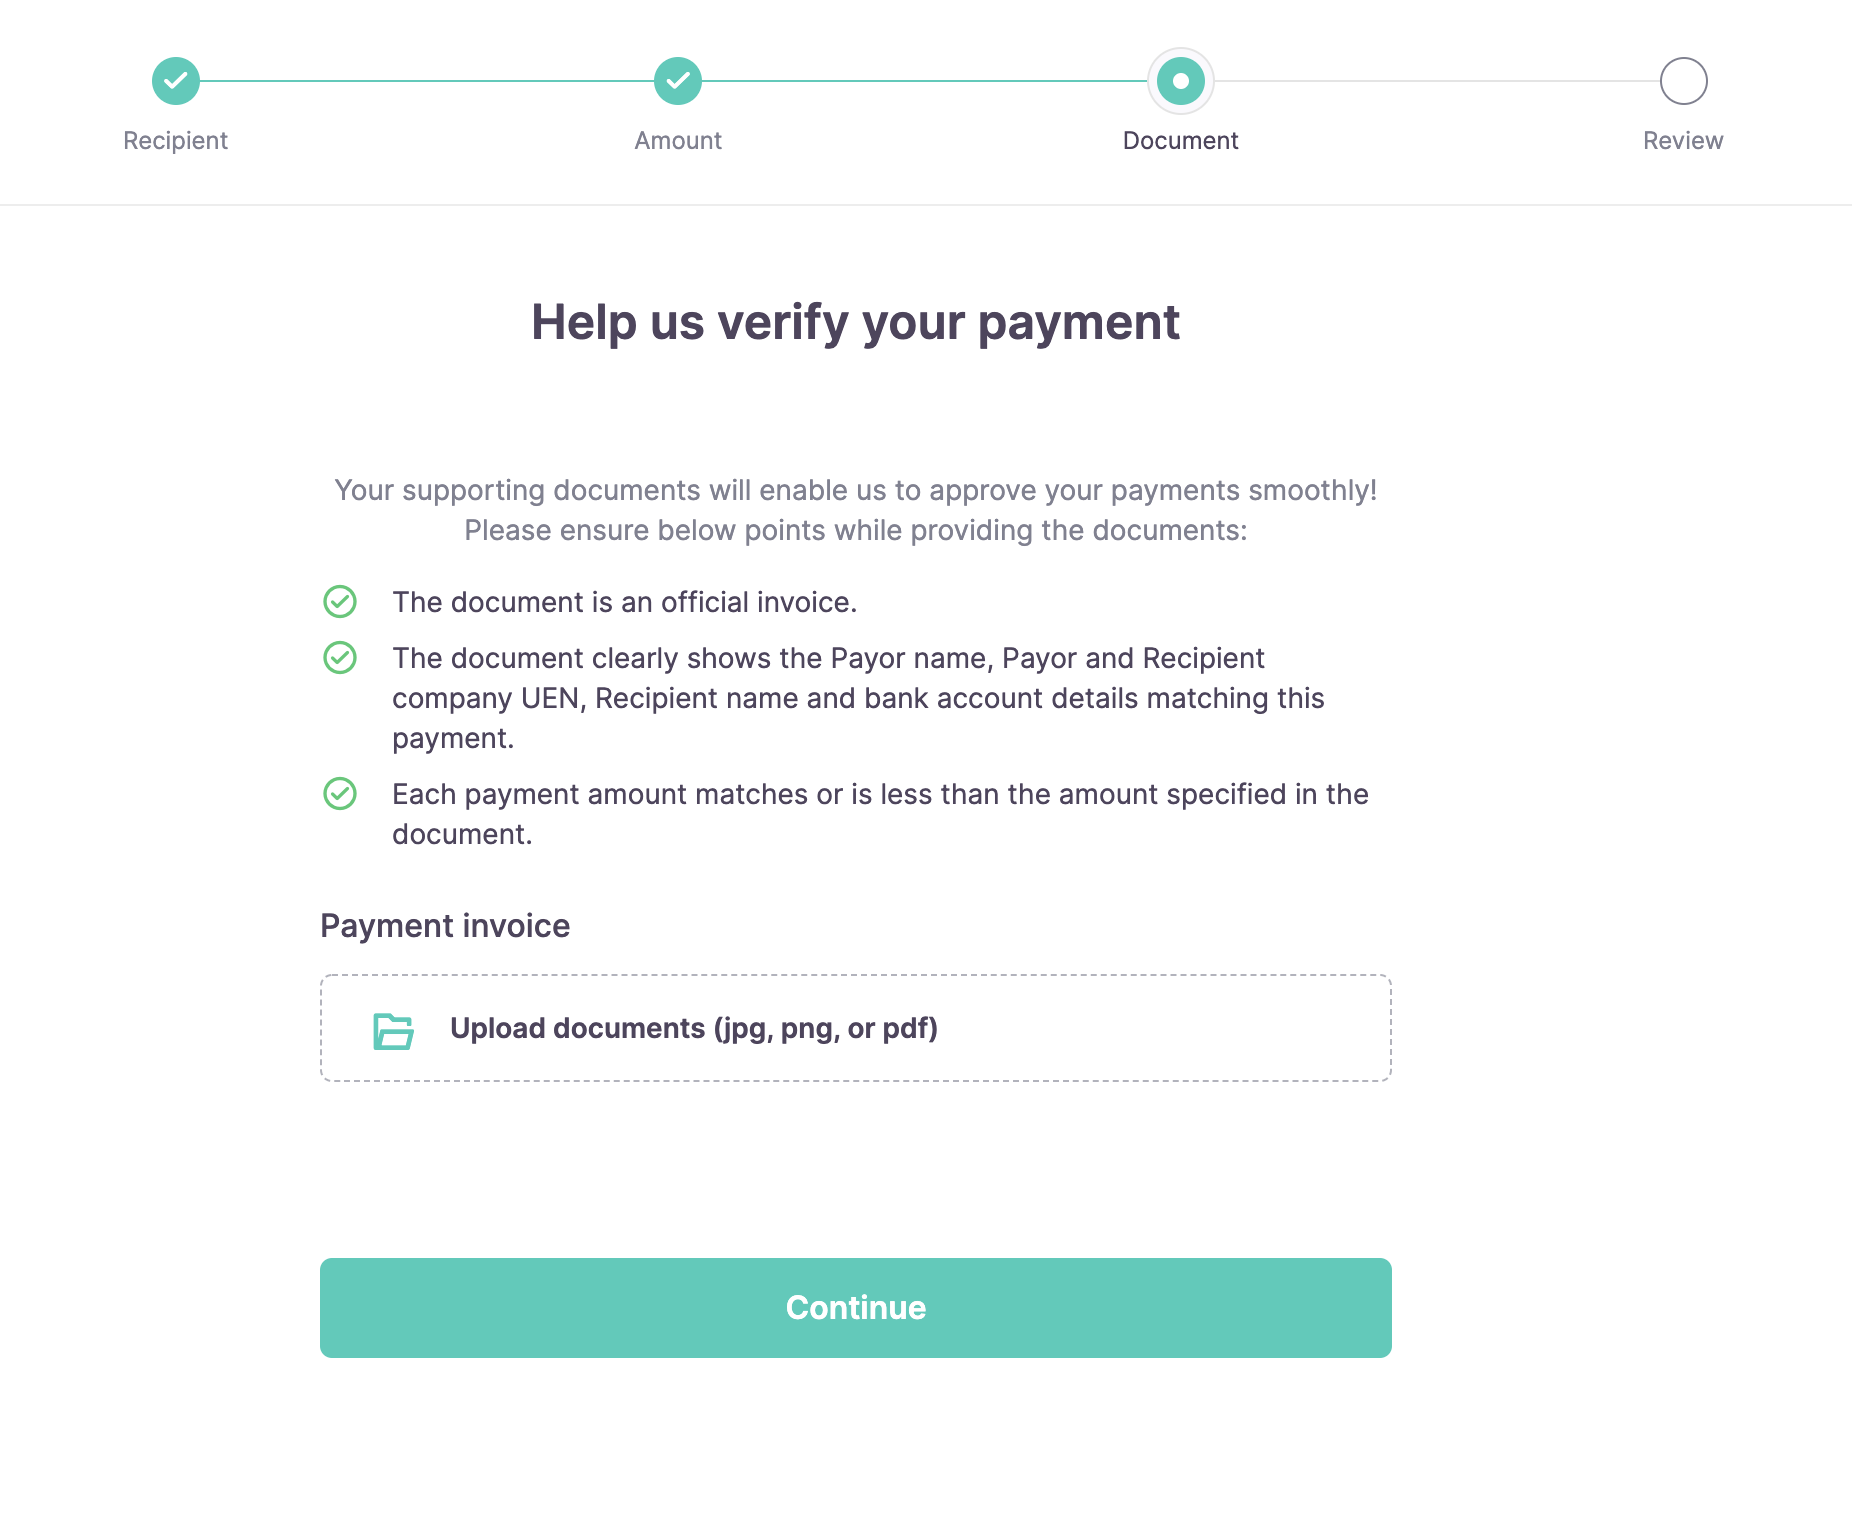
Task: Click the Recipient step checkmark circle
Action: point(176,81)
